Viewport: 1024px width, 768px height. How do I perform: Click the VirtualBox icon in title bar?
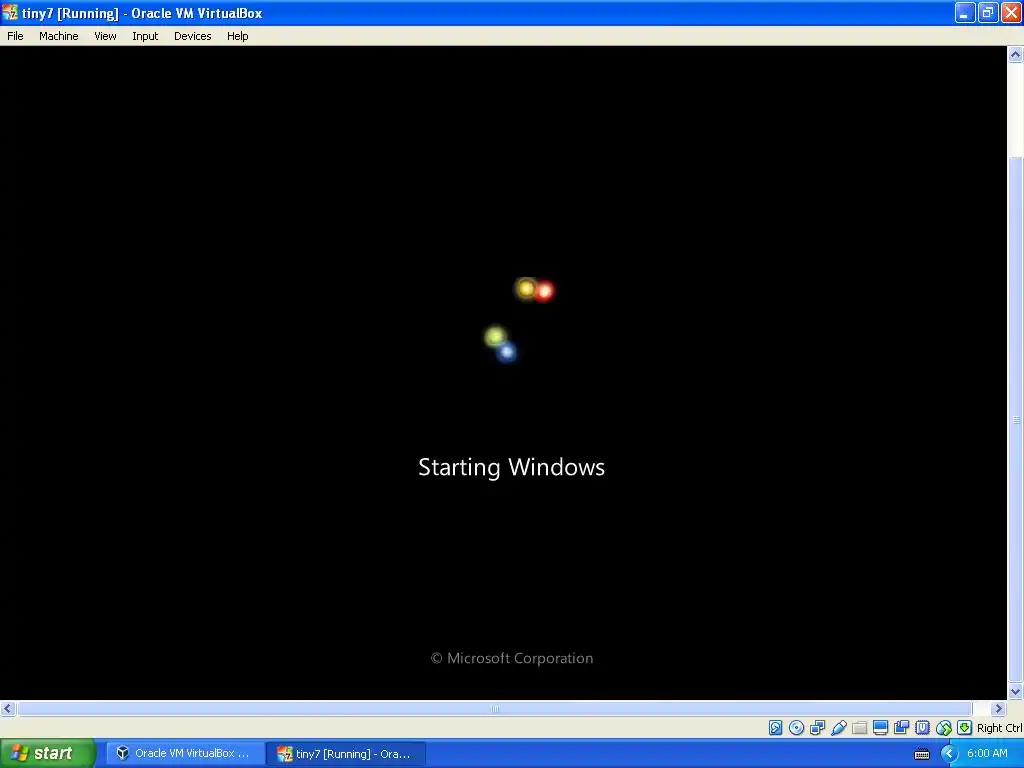(10, 12)
